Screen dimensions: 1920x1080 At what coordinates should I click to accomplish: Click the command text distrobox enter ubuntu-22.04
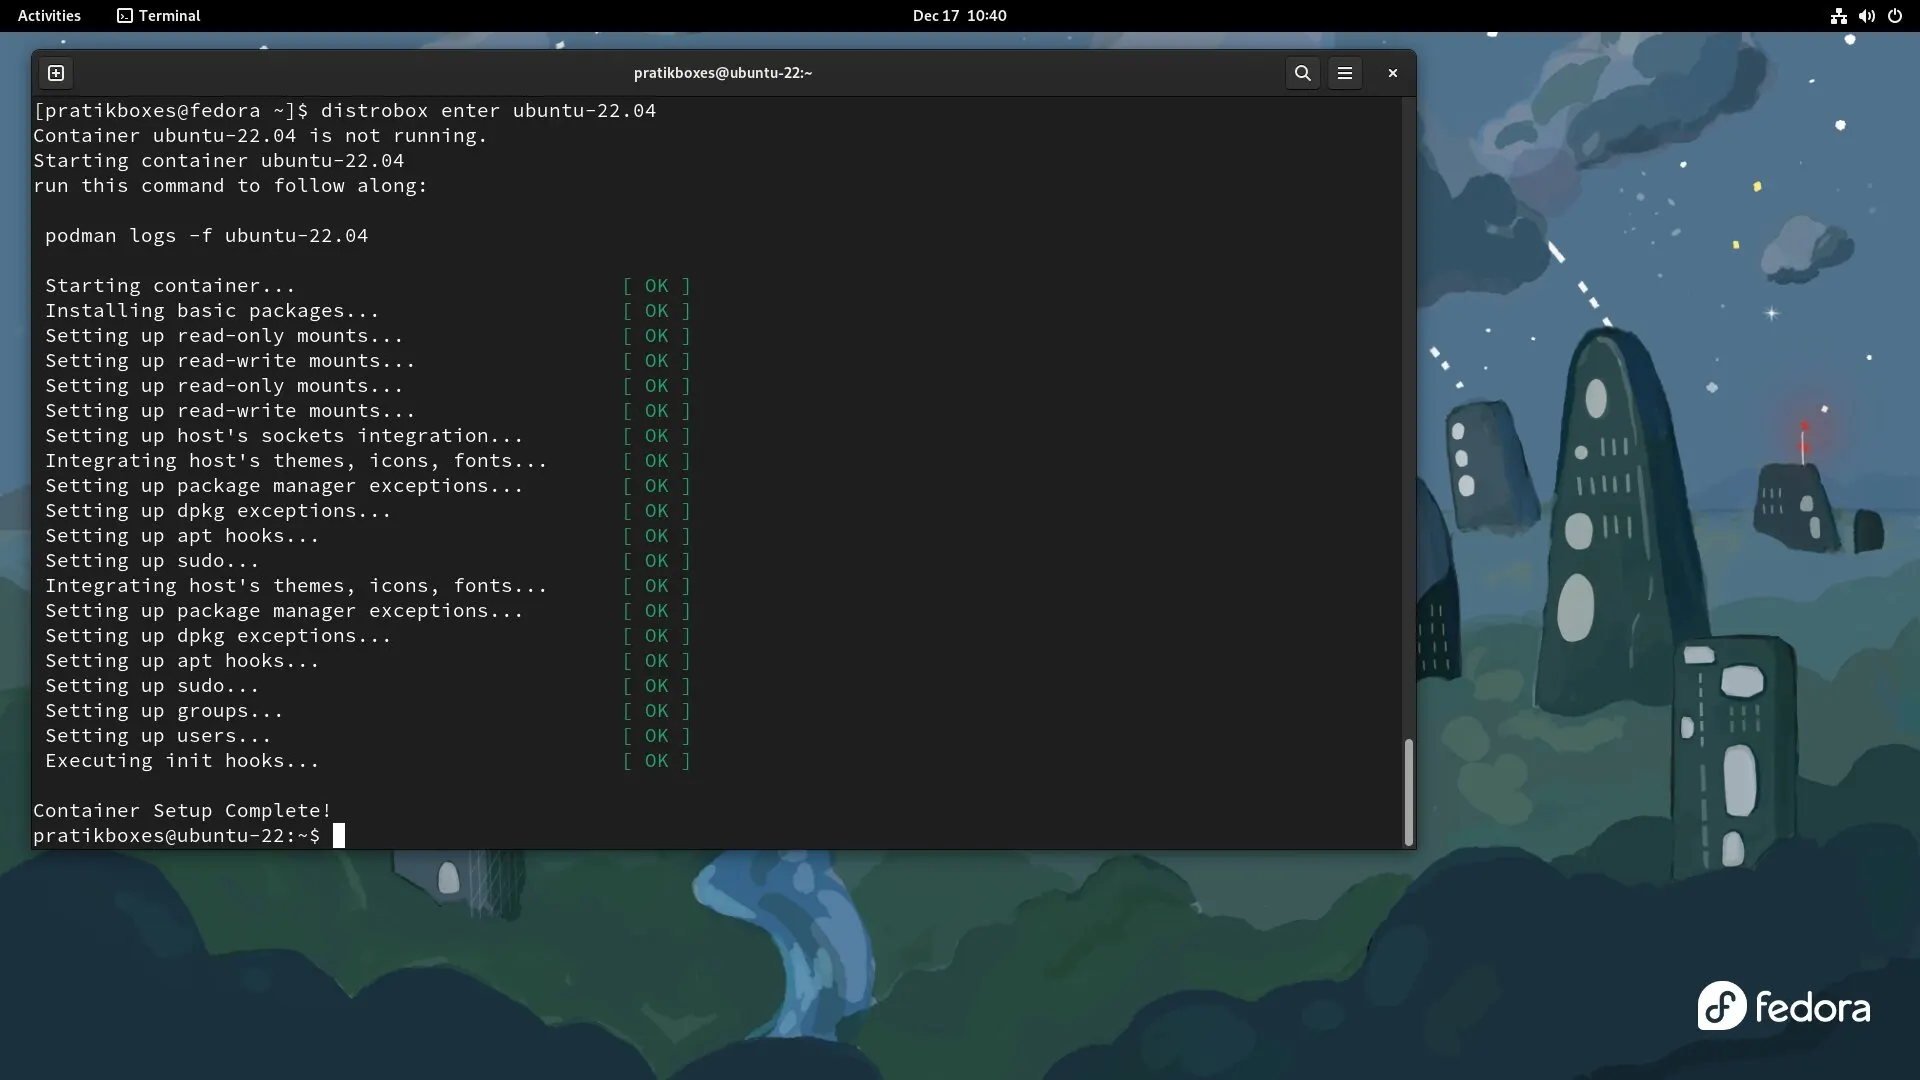[x=488, y=111]
